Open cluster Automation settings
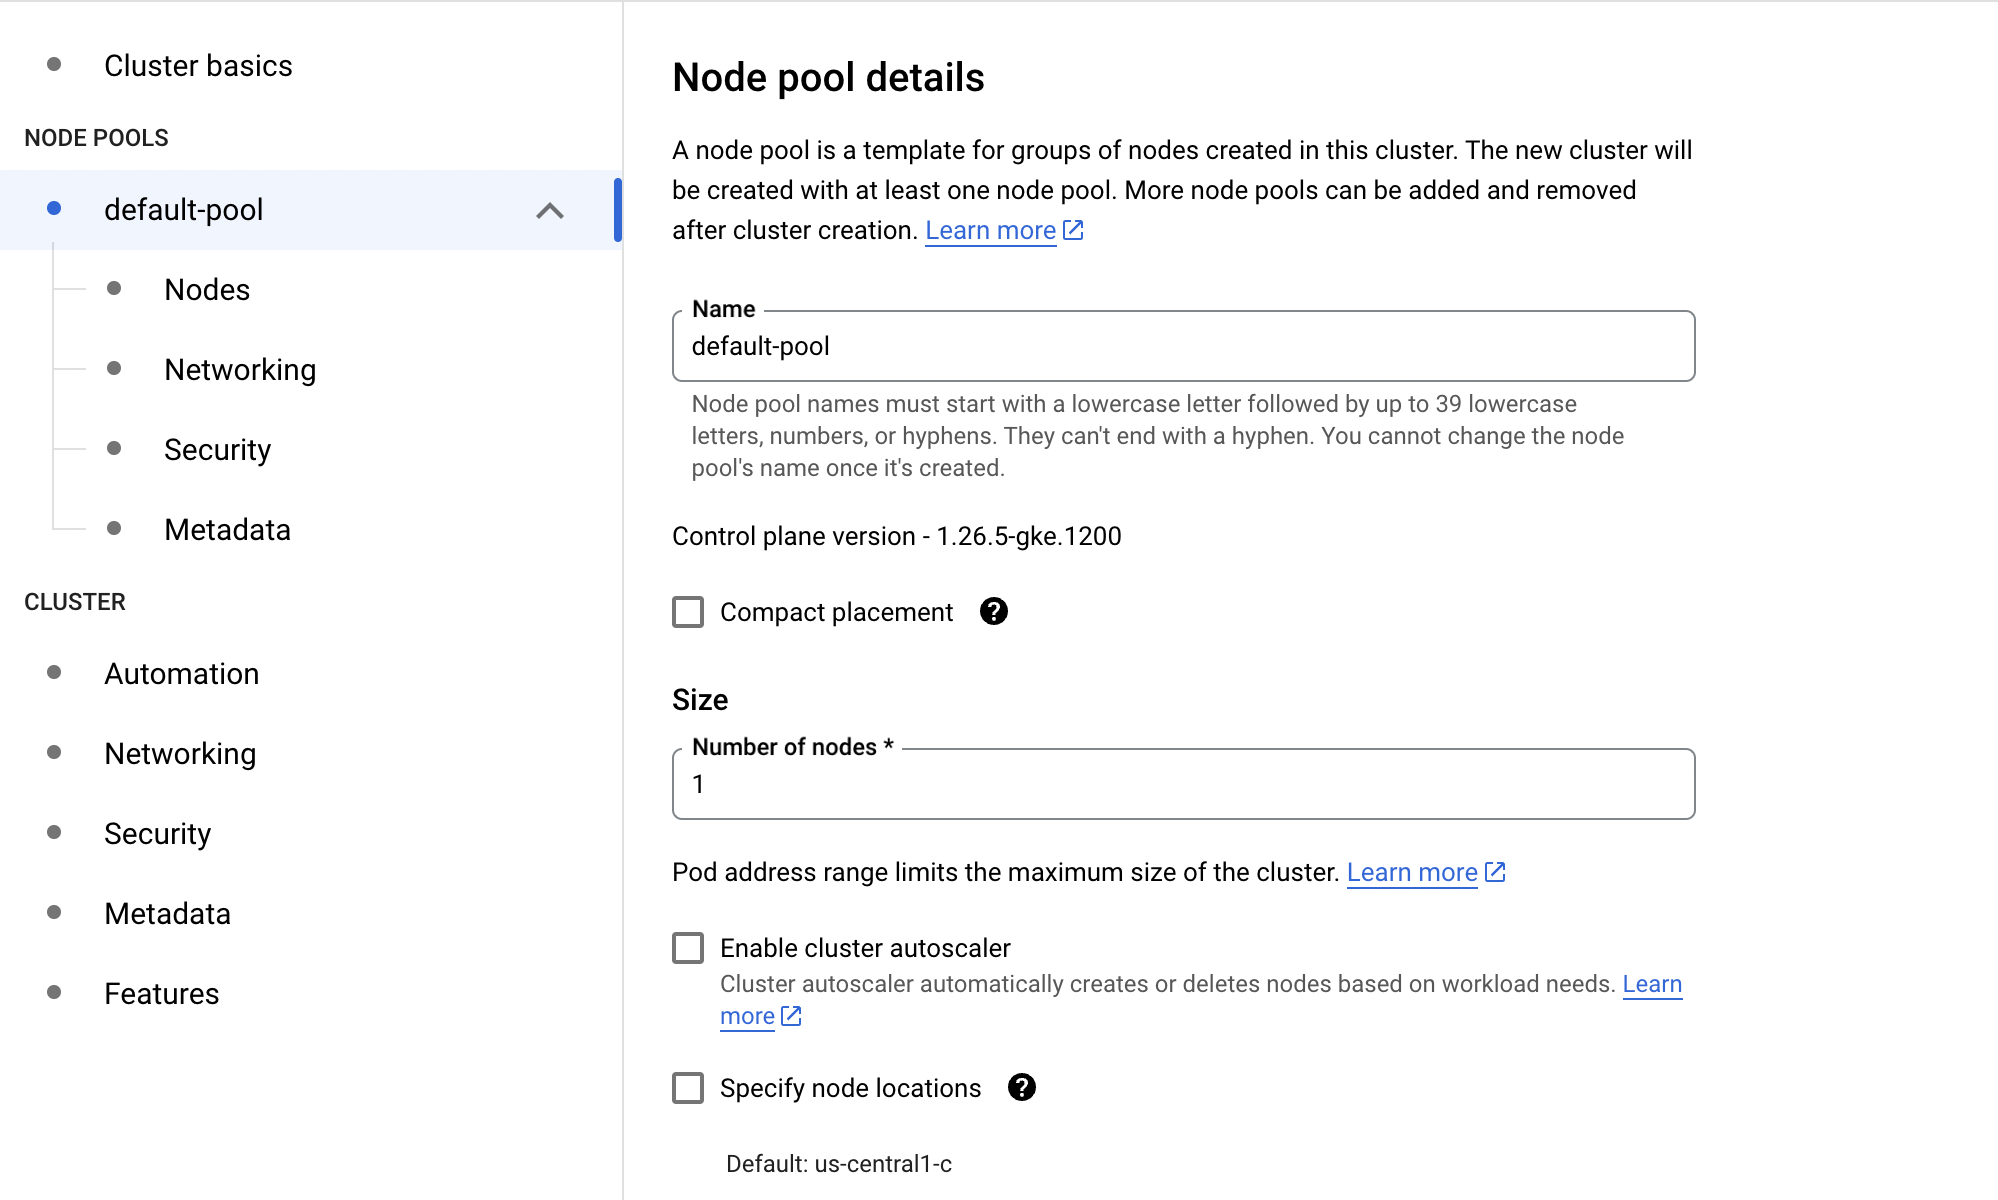The width and height of the screenshot is (1998, 1200). click(x=181, y=674)
